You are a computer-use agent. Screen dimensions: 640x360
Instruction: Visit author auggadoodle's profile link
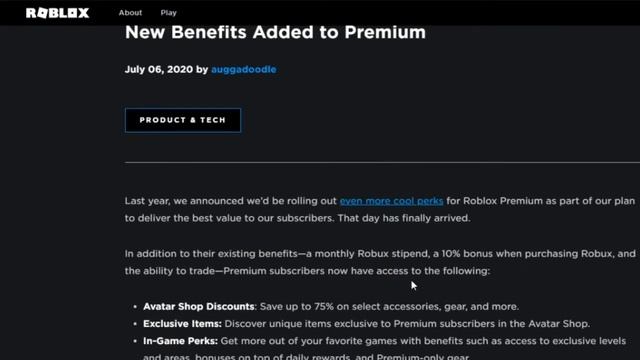point(244,69)
